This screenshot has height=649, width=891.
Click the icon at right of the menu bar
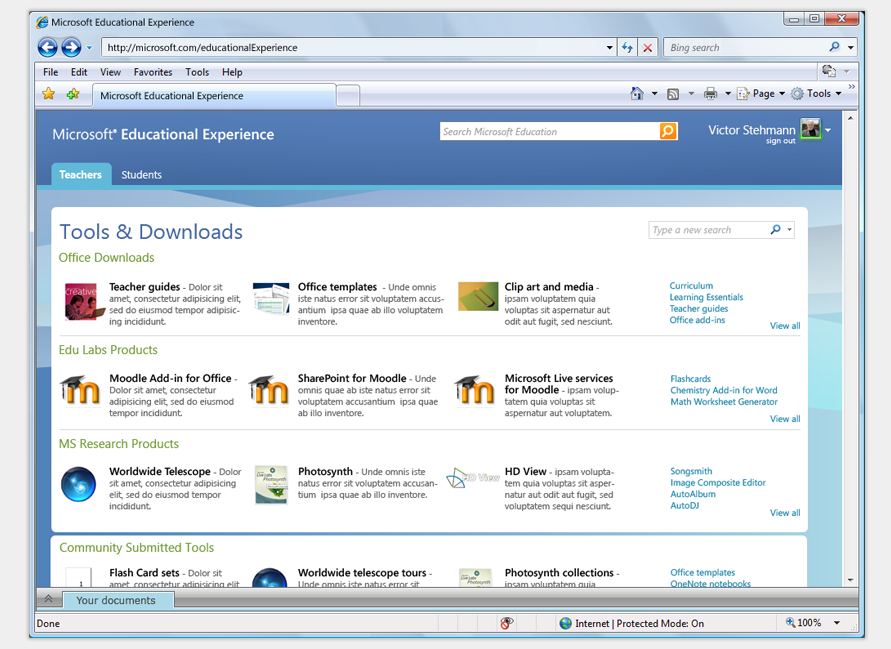tap(829, 71)
